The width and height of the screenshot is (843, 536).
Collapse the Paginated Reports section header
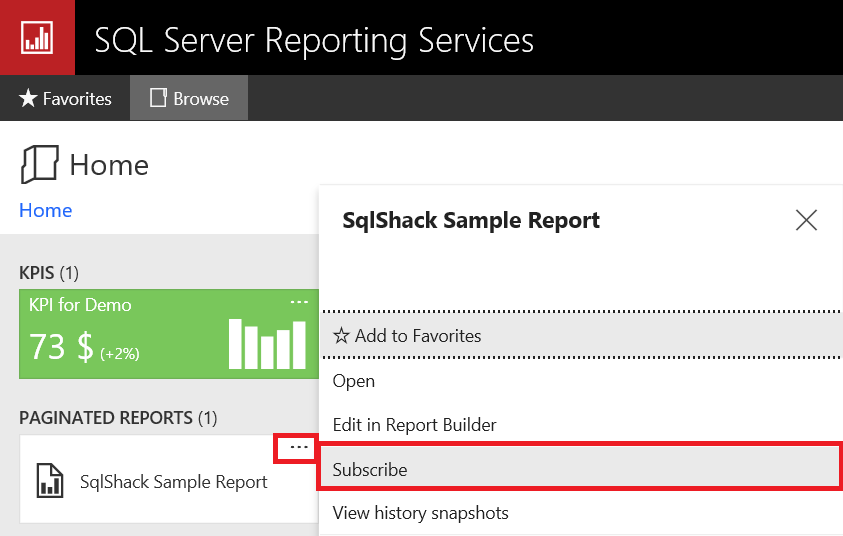pyautogui.click(x=118, y=417)
